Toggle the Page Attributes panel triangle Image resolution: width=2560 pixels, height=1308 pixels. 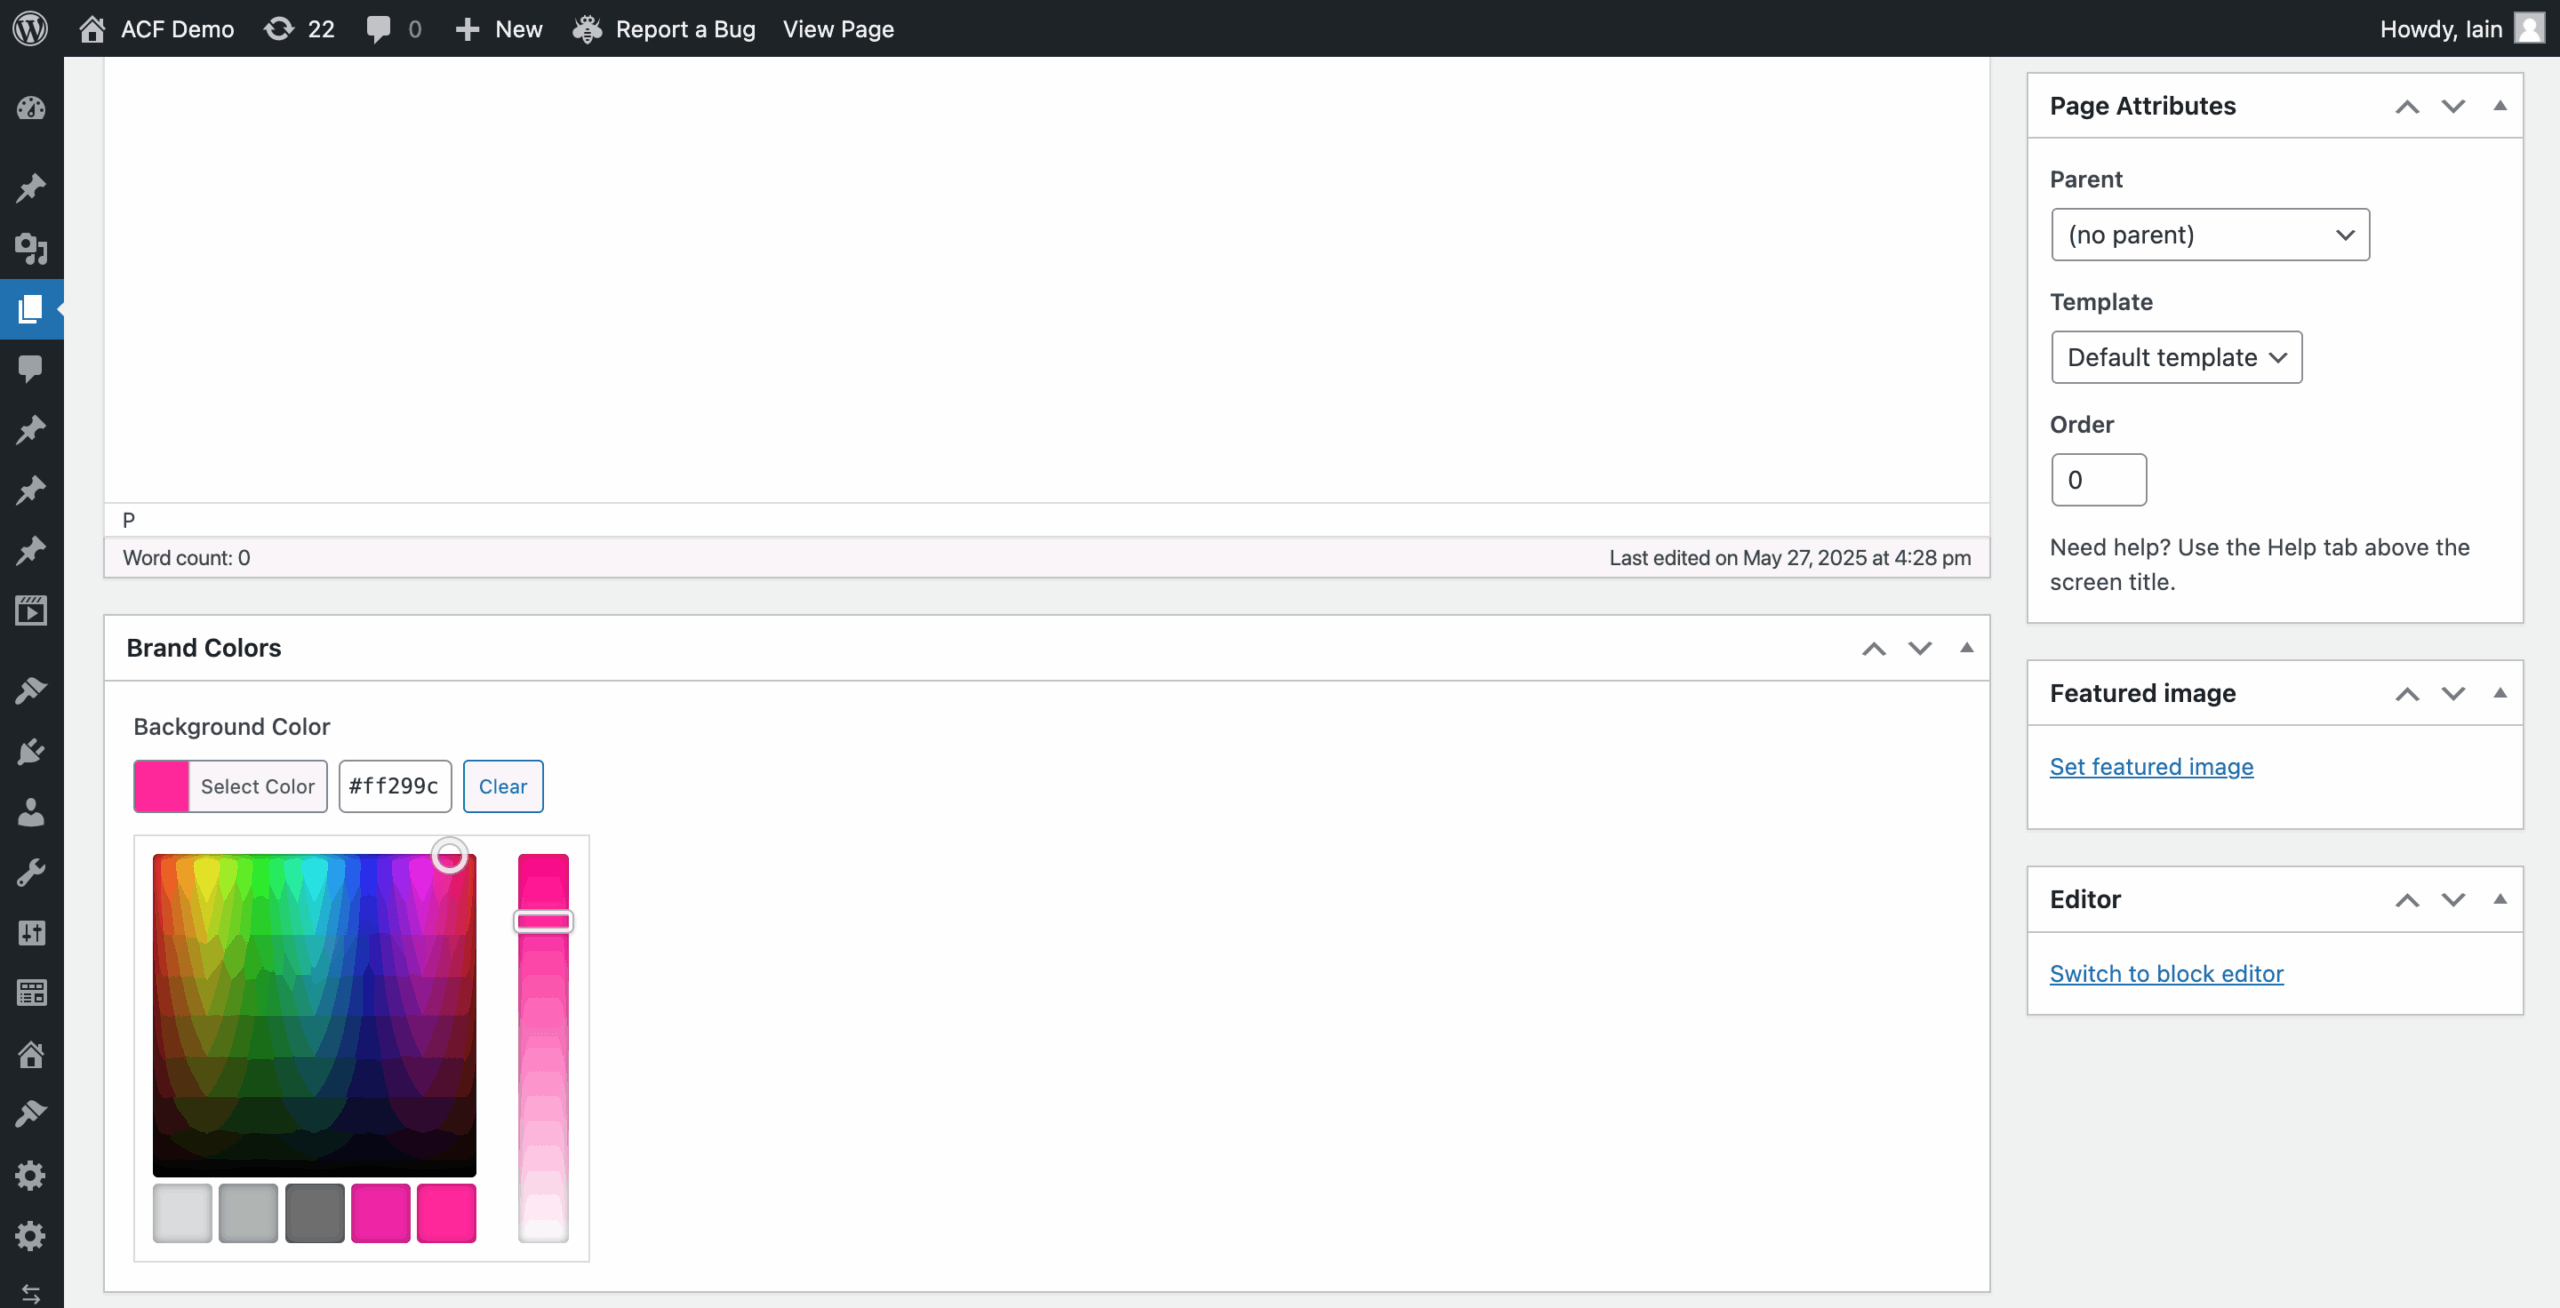coord(2499,106)
